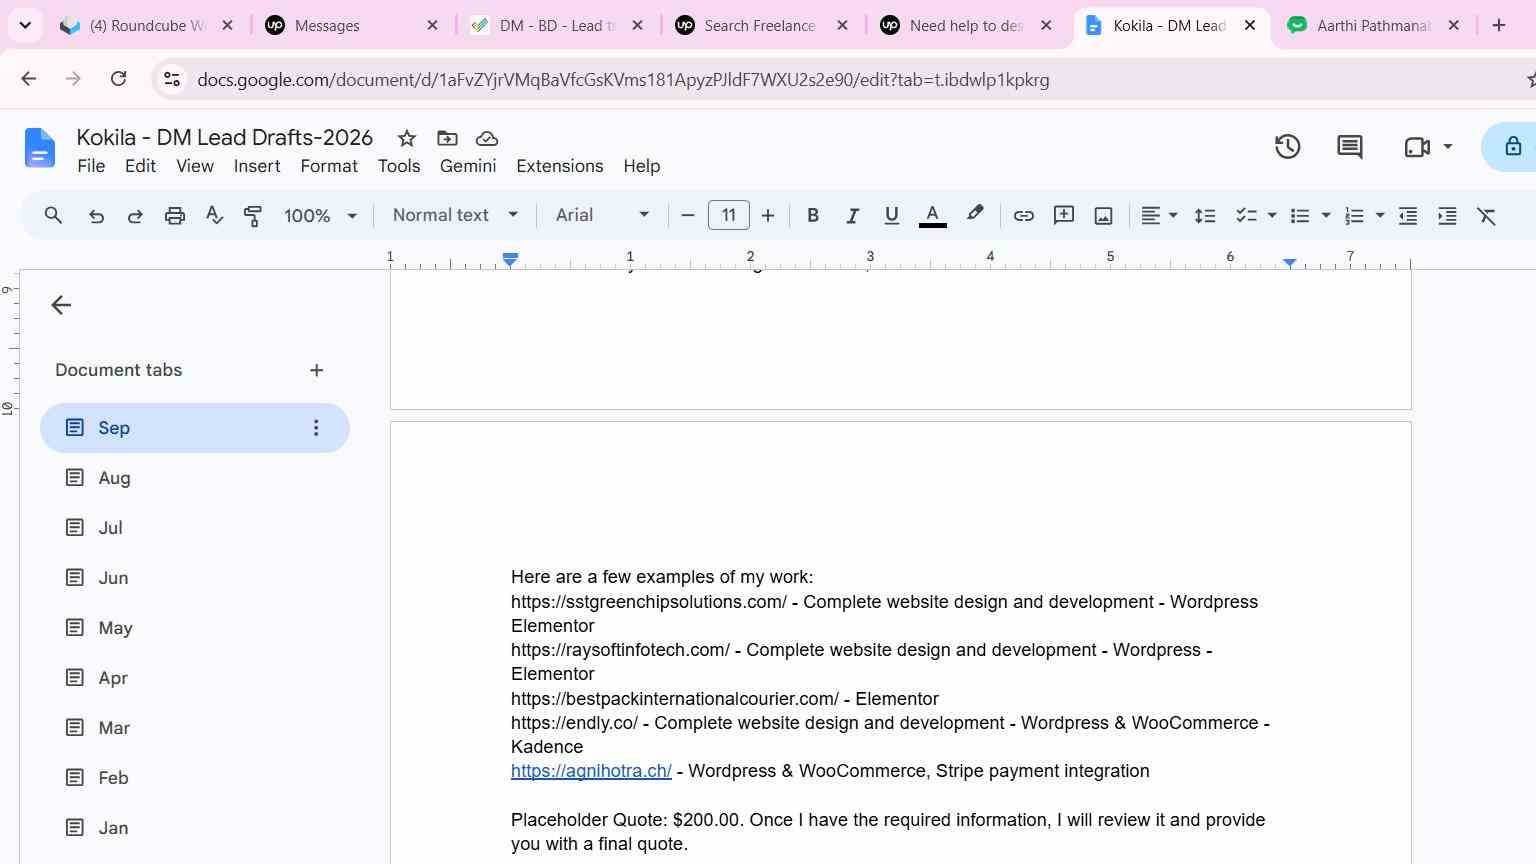Click clear formatting icon

pyautogui.click(x=1486, y=216)
